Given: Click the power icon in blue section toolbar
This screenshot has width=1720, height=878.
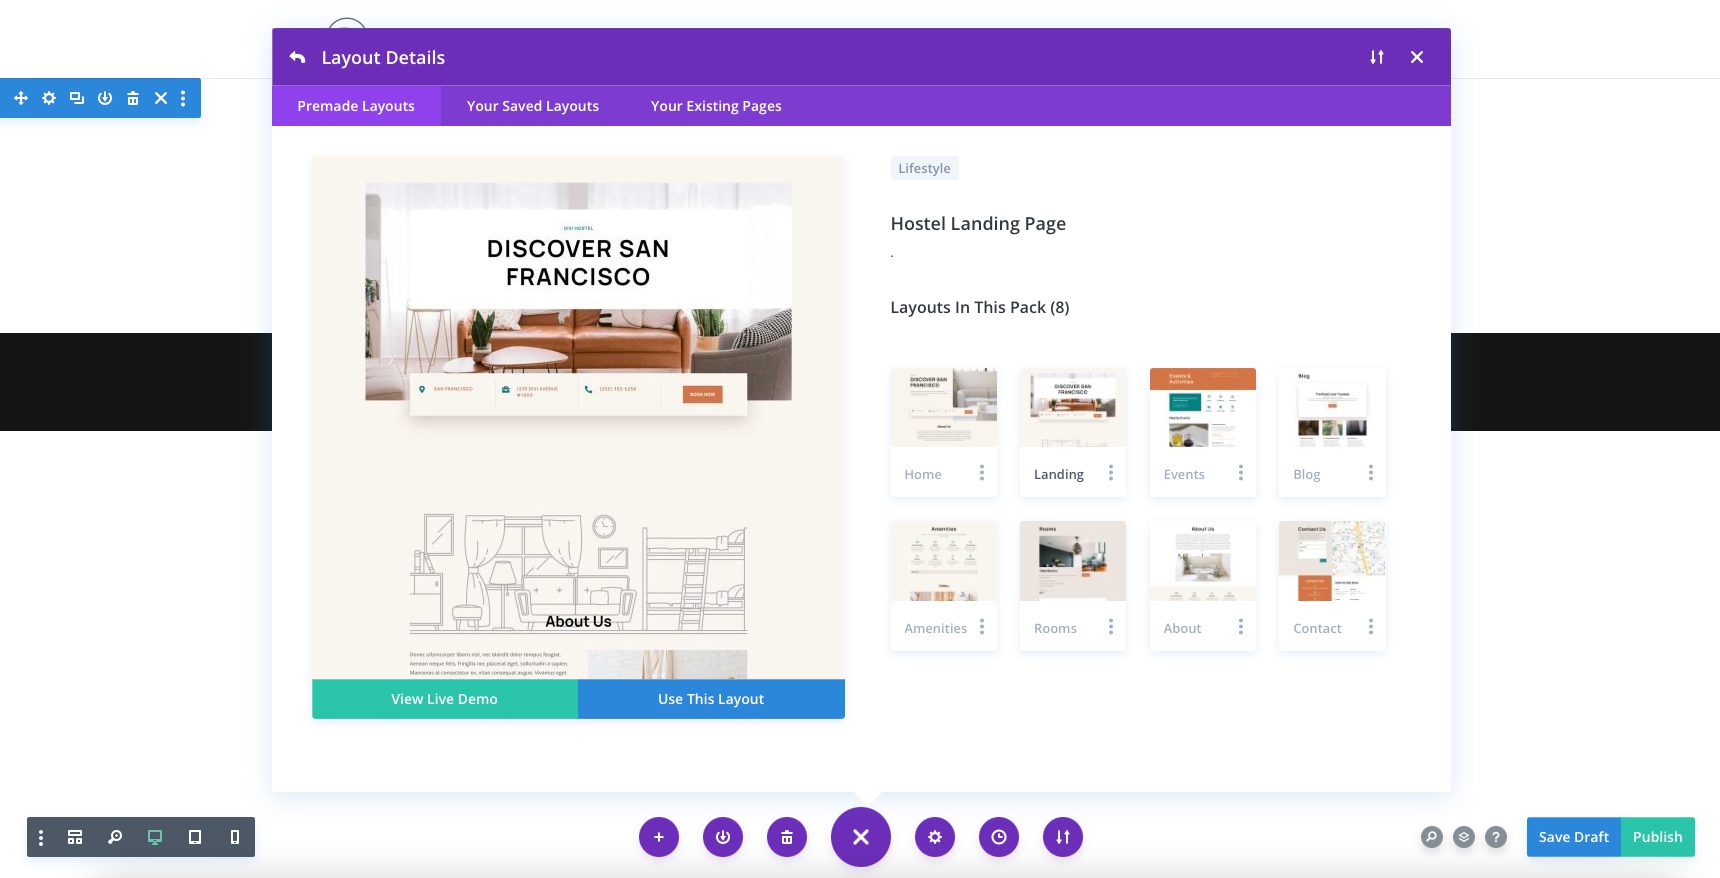Looking at the screenshot, I should [x=105, y=98].
